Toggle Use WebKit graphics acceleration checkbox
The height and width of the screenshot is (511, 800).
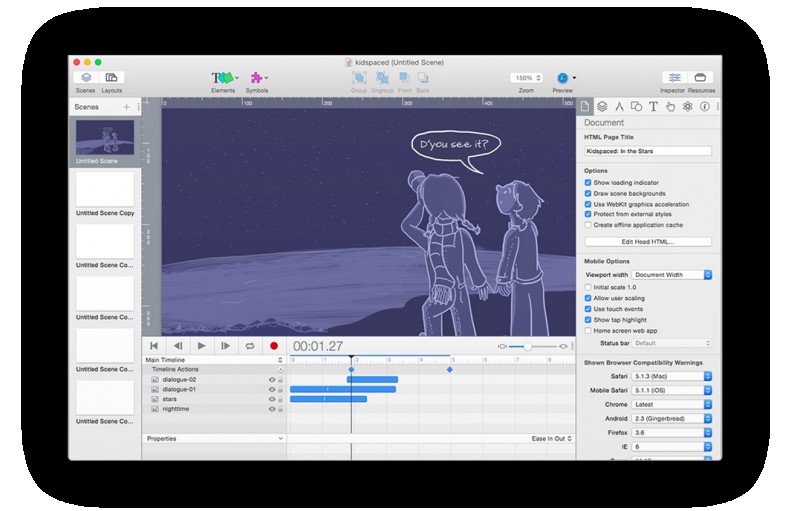pyautogui.click(x=588, y=204)
